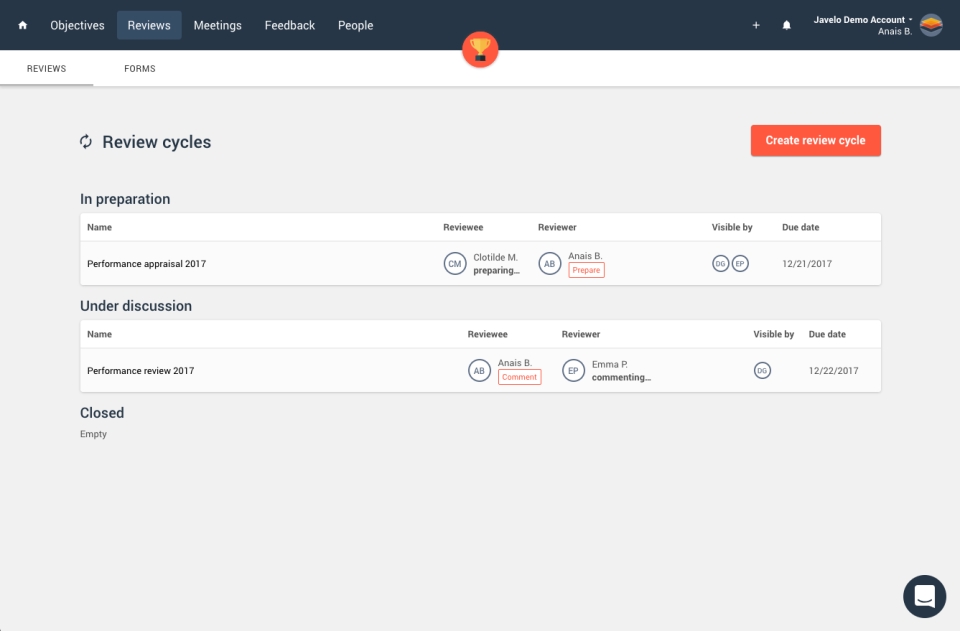The width and height of the screenshot is (960, 631).
Task: Open the notifications bell
Action: point(786,25)
